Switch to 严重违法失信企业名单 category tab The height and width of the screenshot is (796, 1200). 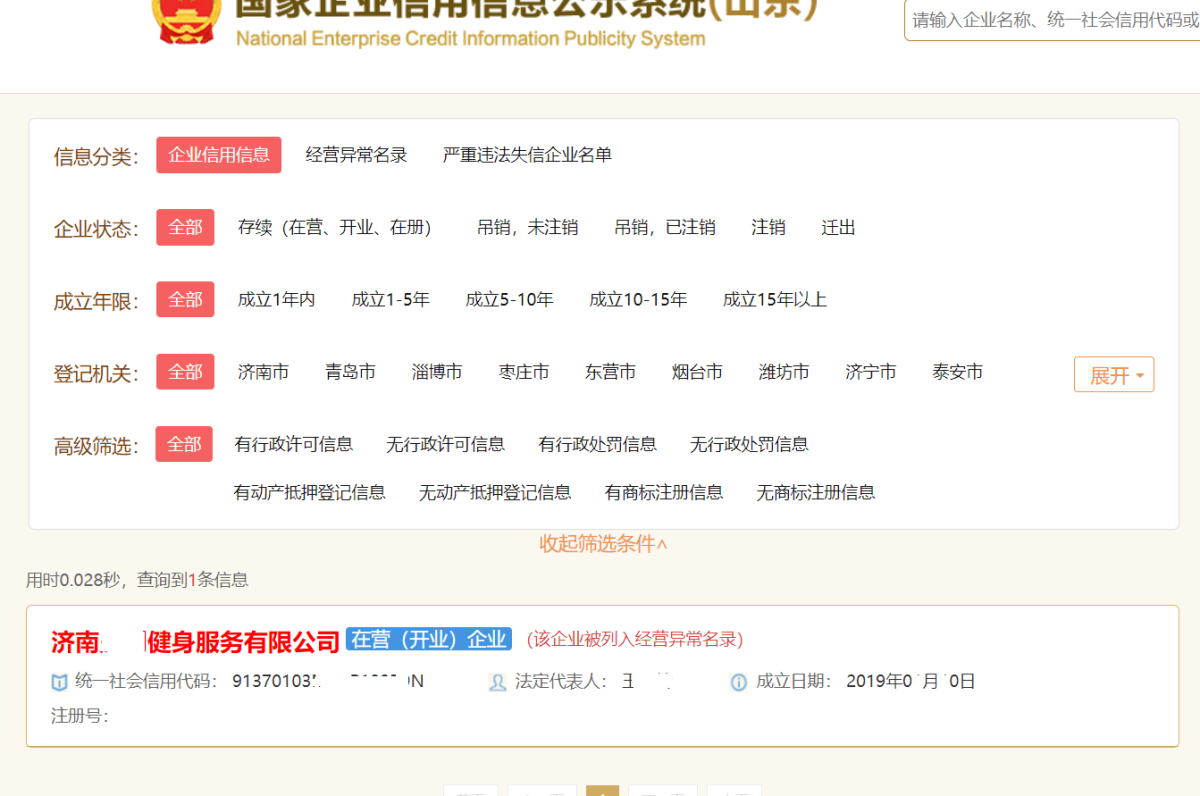click(x=527, y=155)
